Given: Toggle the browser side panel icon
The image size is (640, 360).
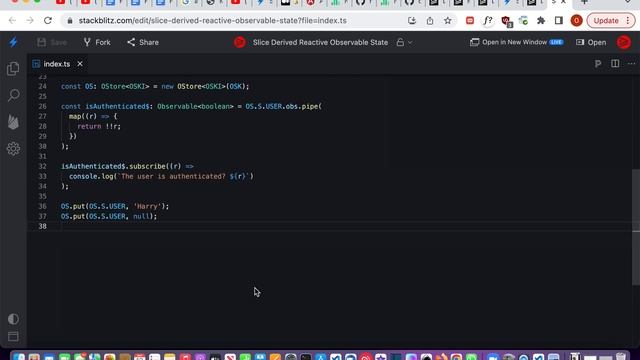Looking at the screenshot, I should 559,20.
